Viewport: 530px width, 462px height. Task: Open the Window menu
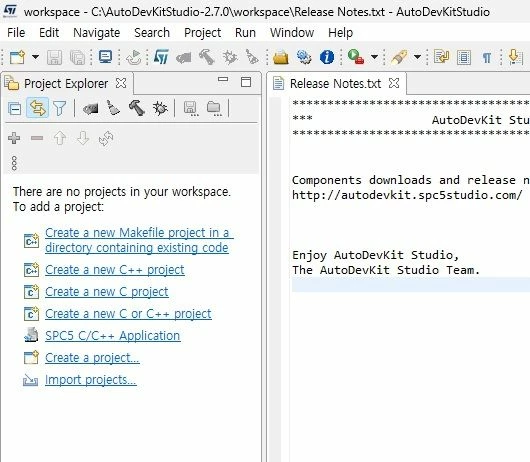click(292, 33)
